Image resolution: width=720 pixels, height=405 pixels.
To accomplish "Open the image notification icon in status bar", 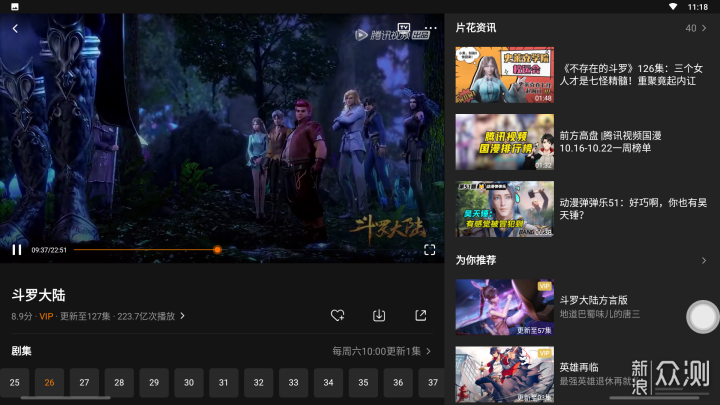I will tap(15, 7).
